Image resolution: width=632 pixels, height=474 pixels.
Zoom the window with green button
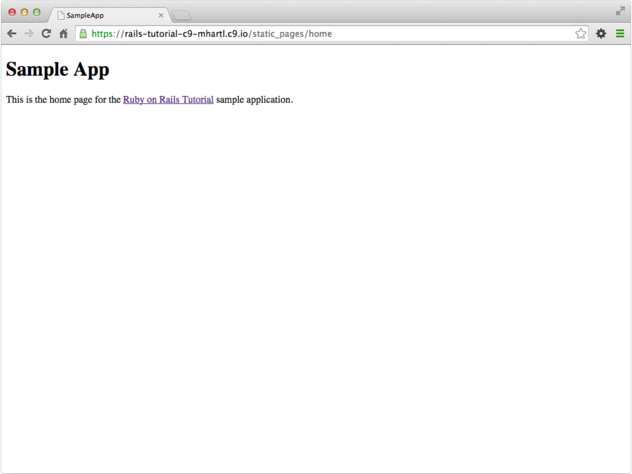pos(37,12)
